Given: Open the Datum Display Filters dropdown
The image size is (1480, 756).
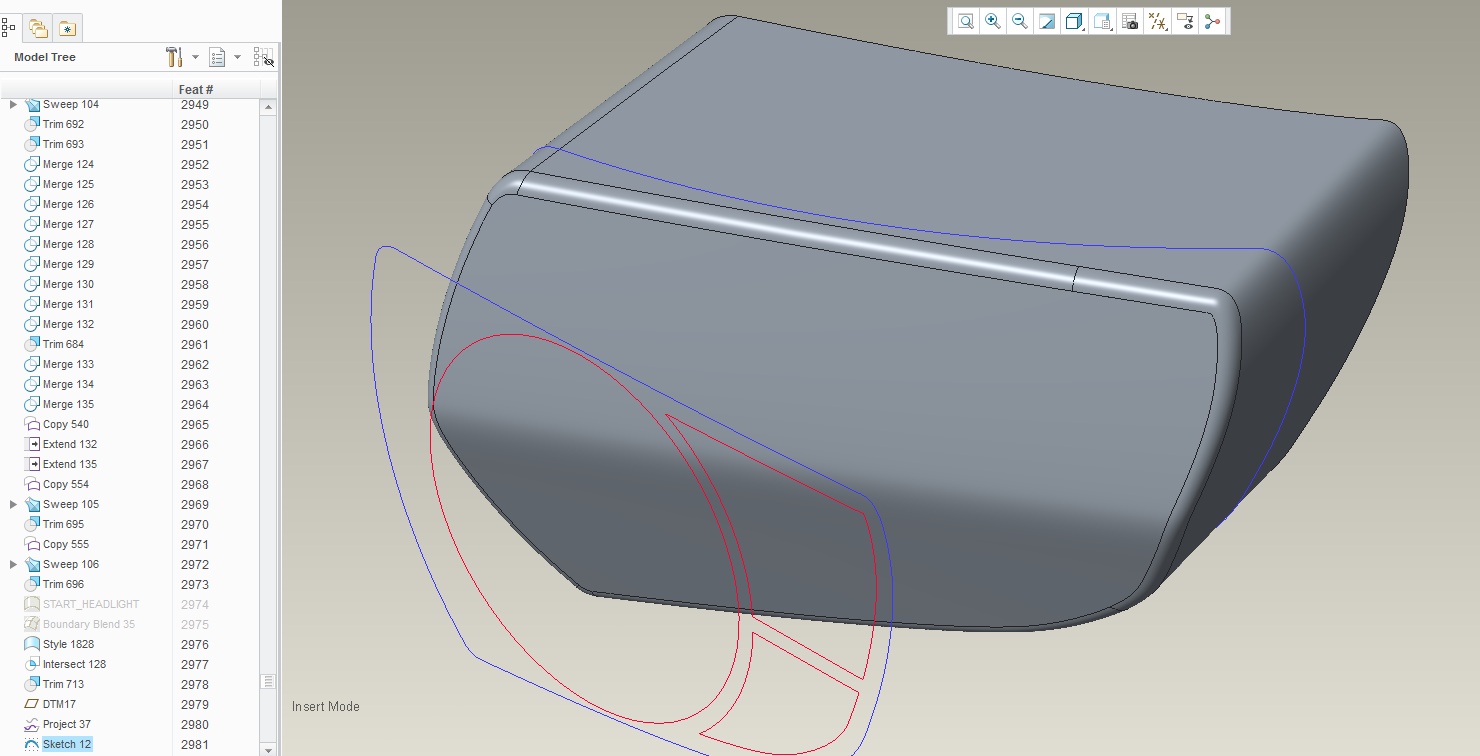Looking at the screenshot, I should coord(1158,22).
